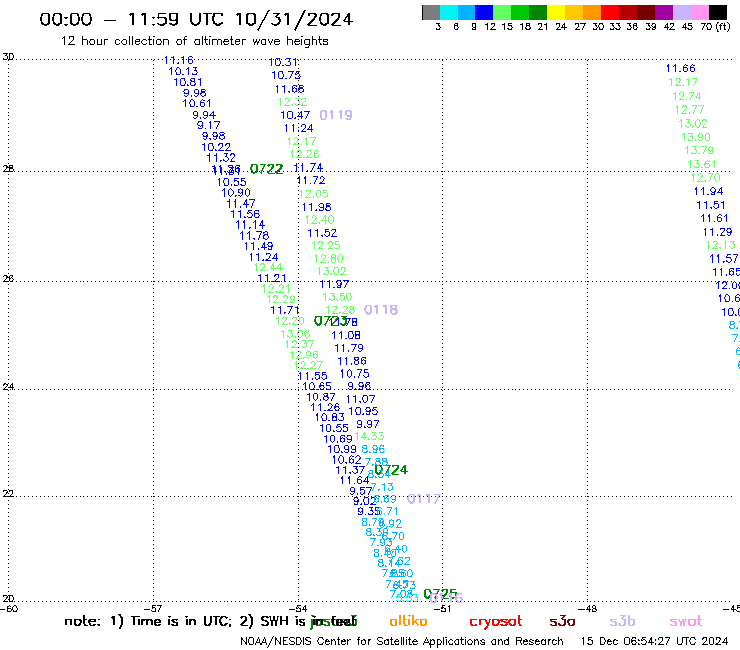Click the light green 15 ft legend swatch
The image size is (740, 650).
coord(502,13)
